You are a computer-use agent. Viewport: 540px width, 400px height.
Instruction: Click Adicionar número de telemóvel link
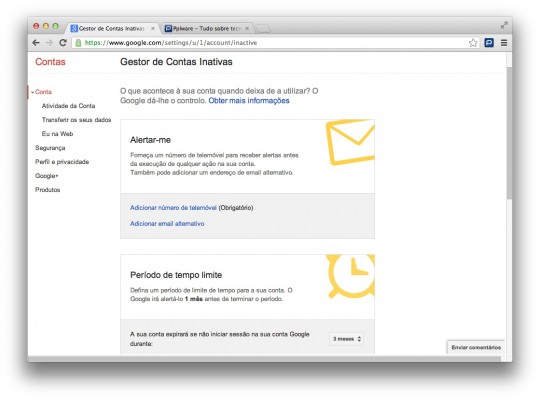(173, 208)
